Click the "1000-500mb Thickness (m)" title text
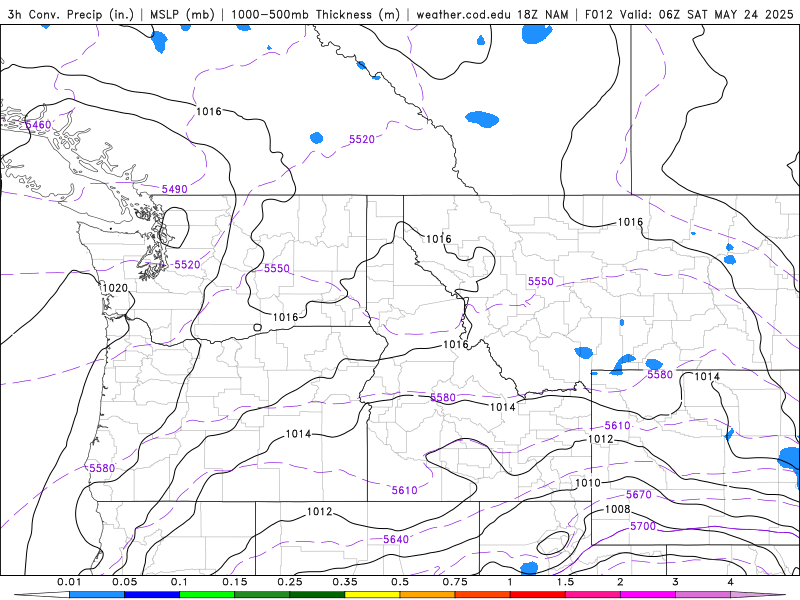This screenshot has height=600, width=800. coord(315,14)
